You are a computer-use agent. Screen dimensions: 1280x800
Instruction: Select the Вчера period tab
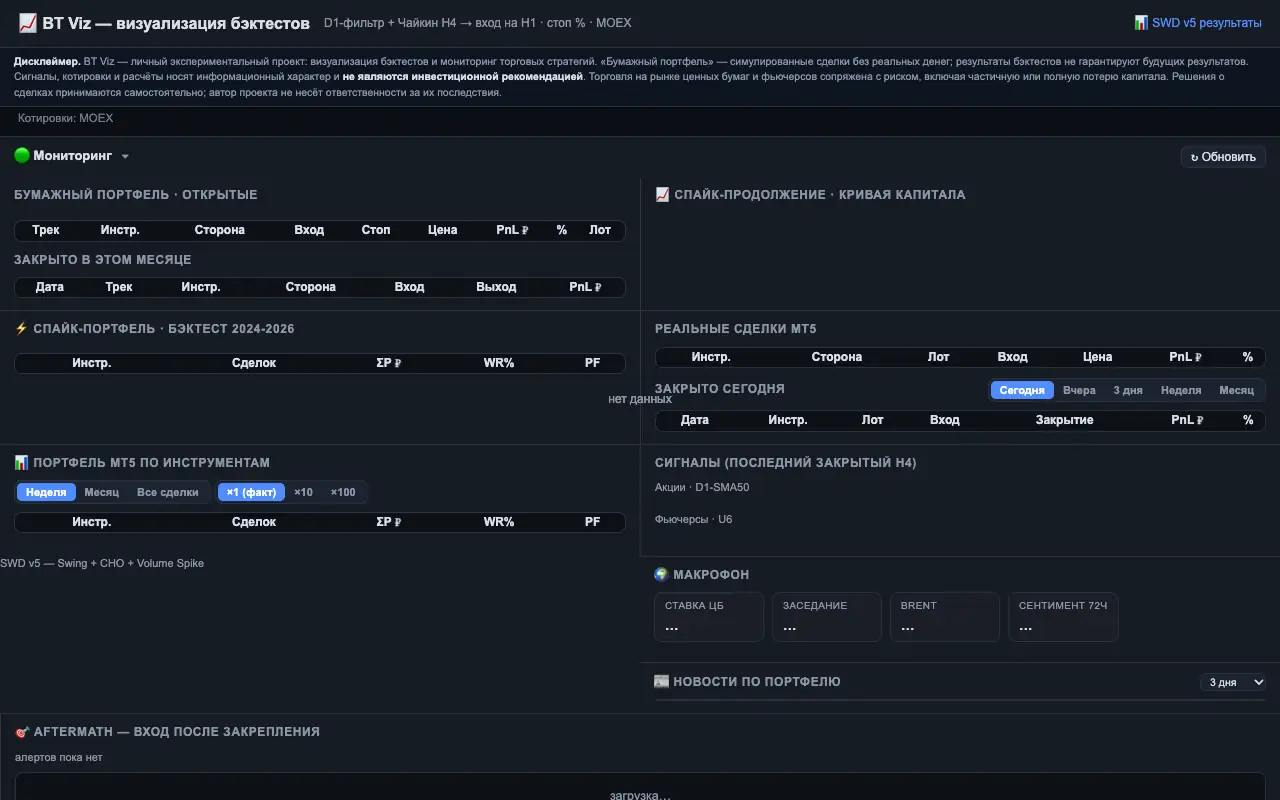coord(1079,390)
